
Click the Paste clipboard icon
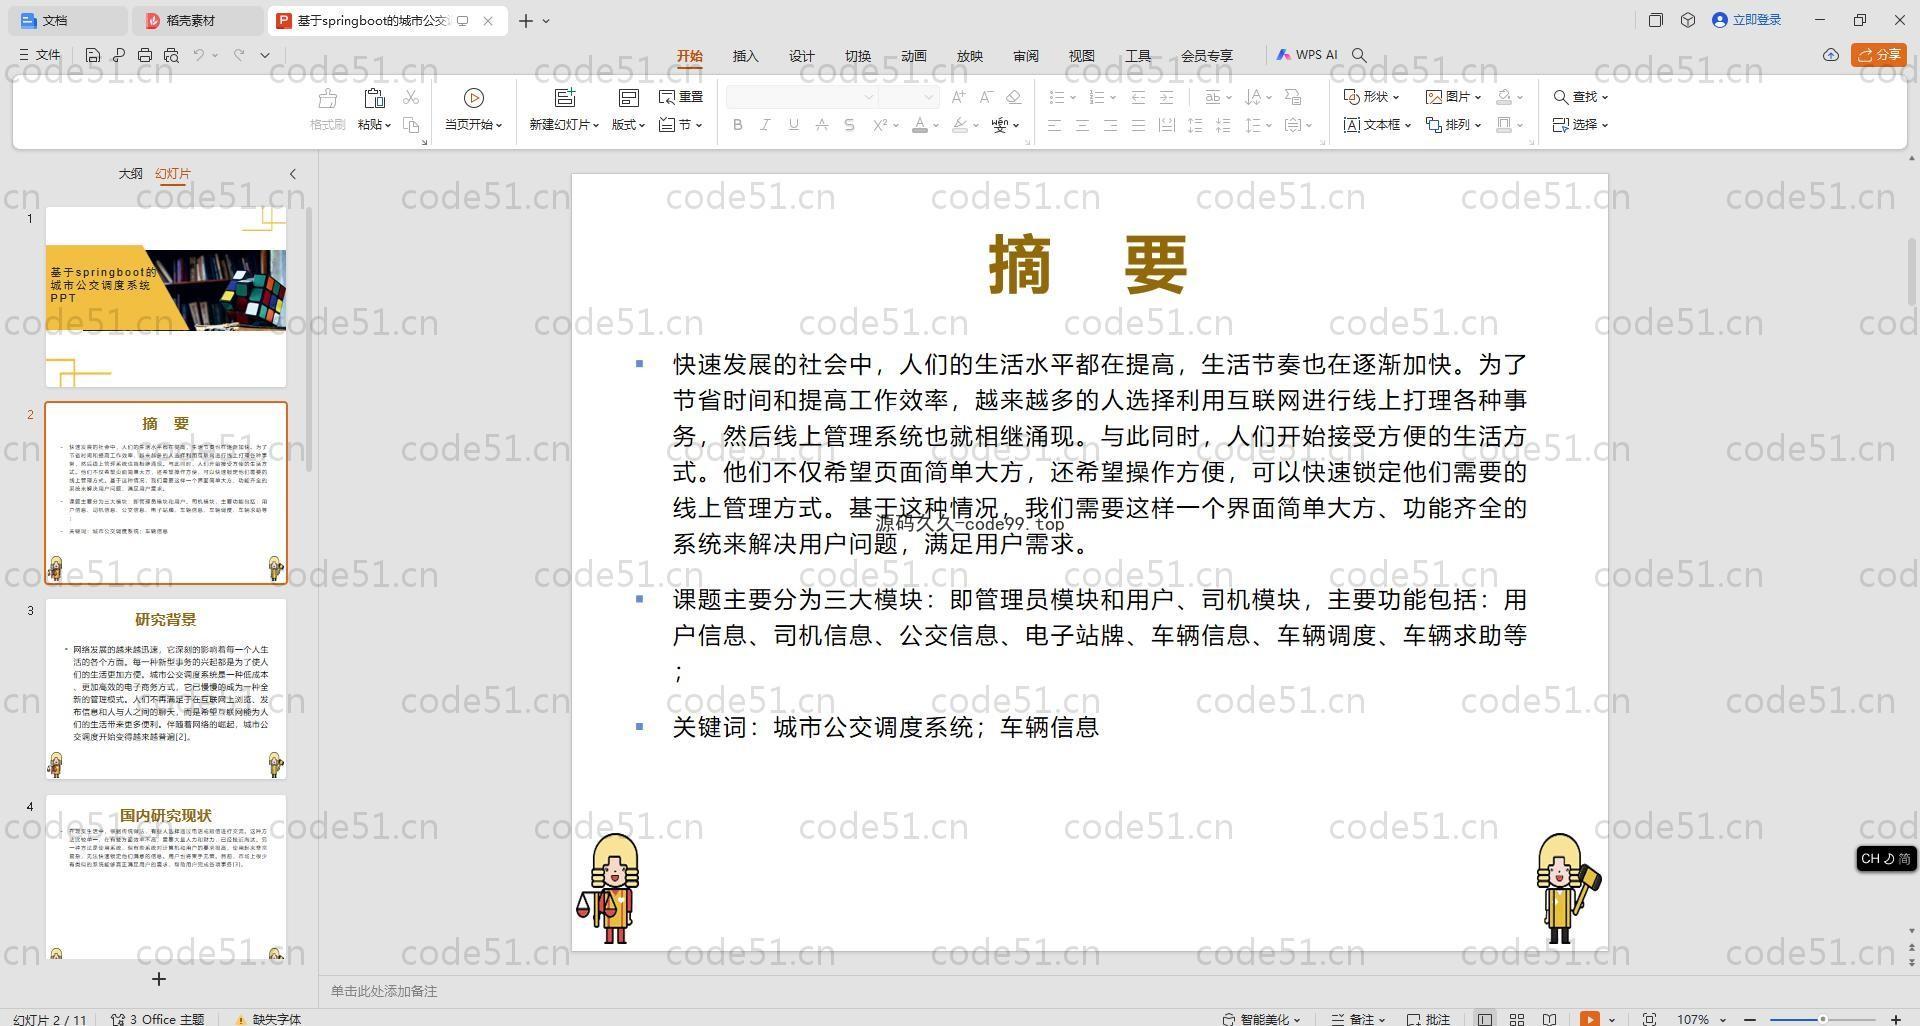tap(374, 98)
